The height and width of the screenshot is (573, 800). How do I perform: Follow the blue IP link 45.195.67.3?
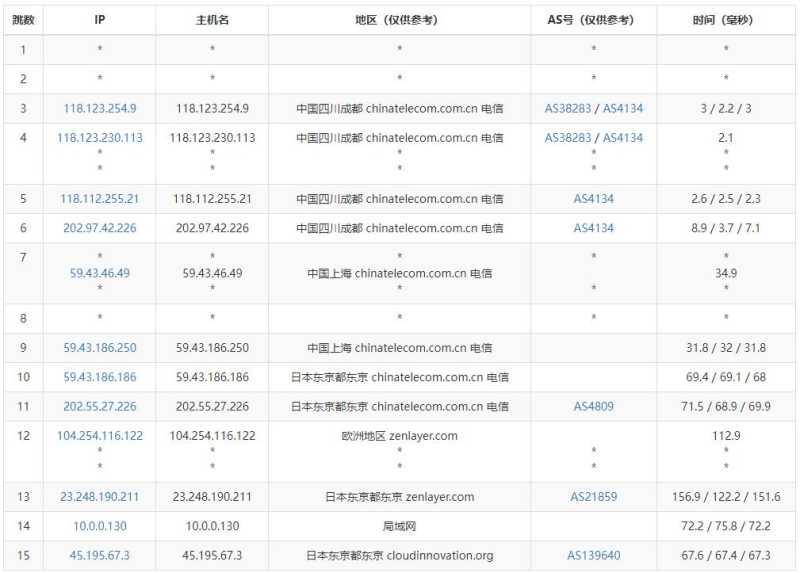coord(99,555)
